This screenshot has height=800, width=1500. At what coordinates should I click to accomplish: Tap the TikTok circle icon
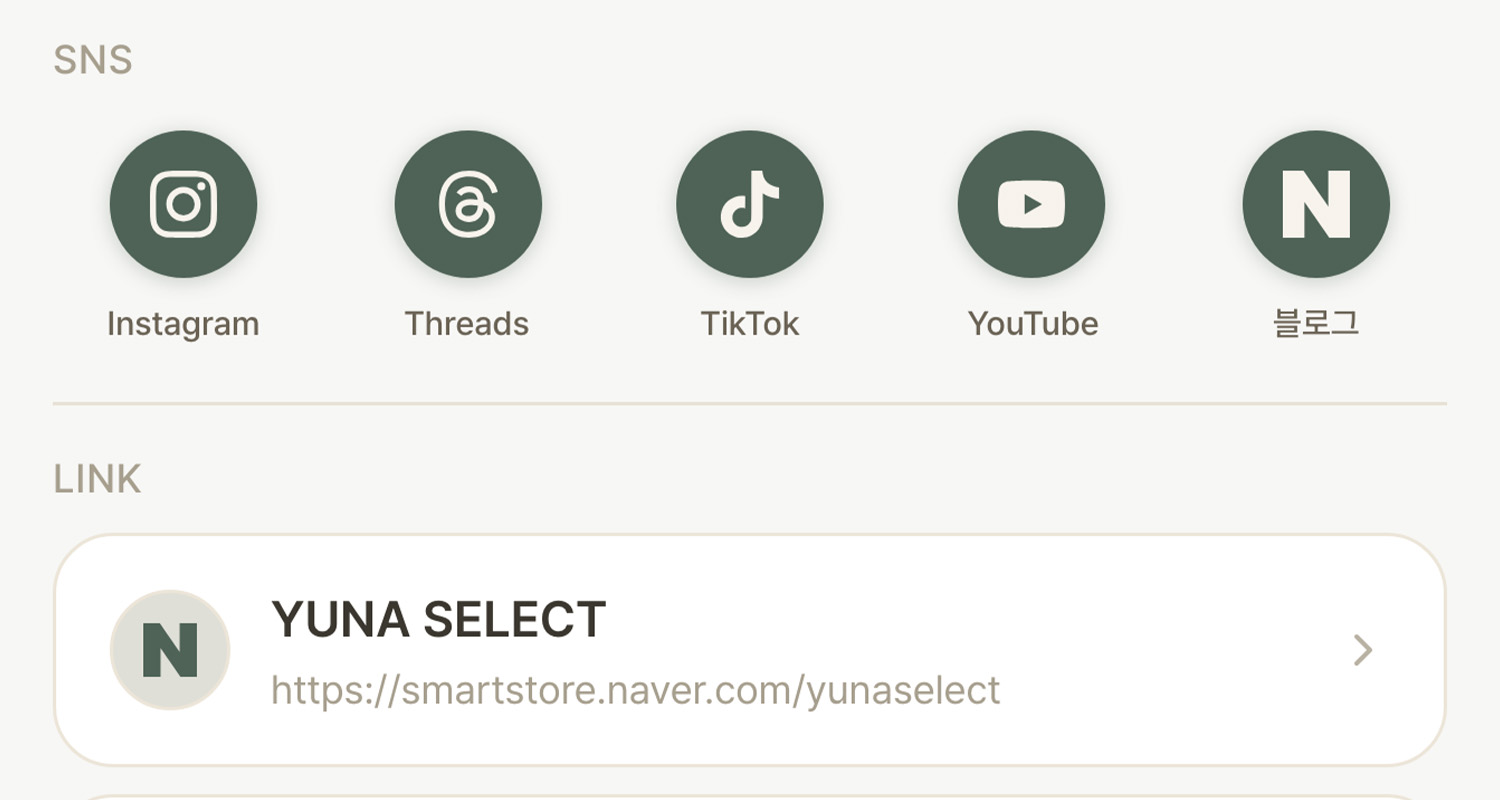point(750,204)
